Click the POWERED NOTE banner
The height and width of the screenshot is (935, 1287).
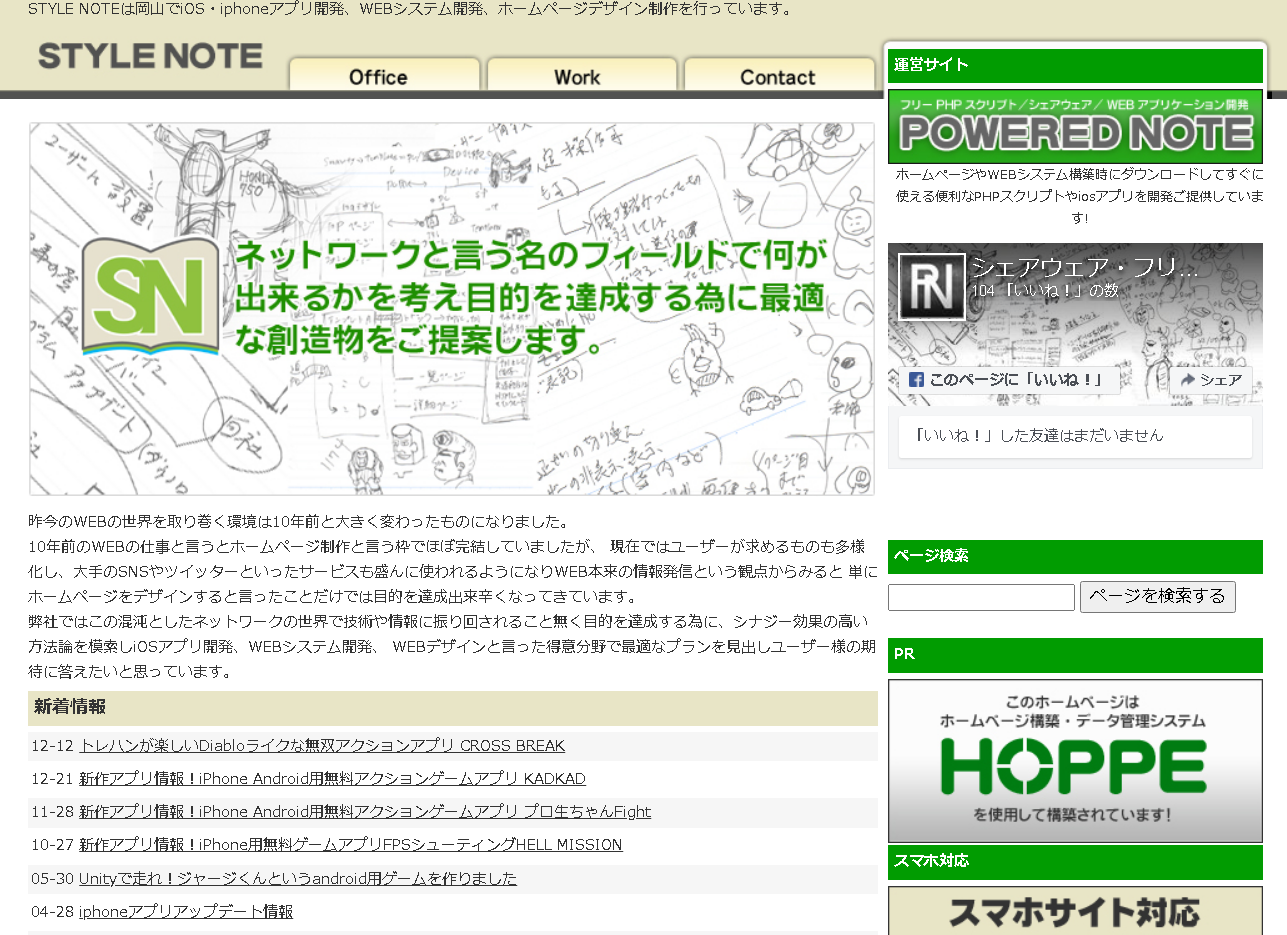tap(1075, 127)
